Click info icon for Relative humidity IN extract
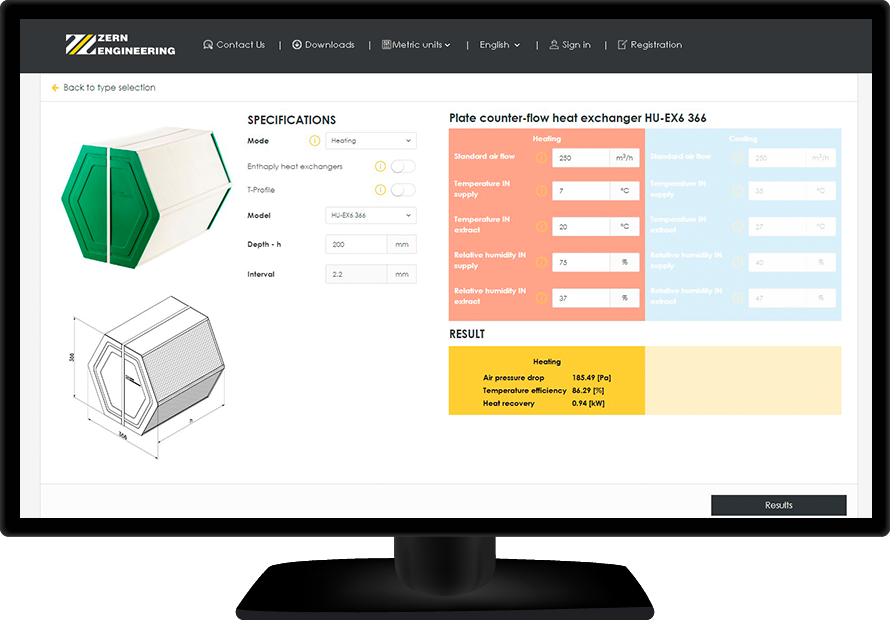The image size is (890, 620). pos(541,298)
